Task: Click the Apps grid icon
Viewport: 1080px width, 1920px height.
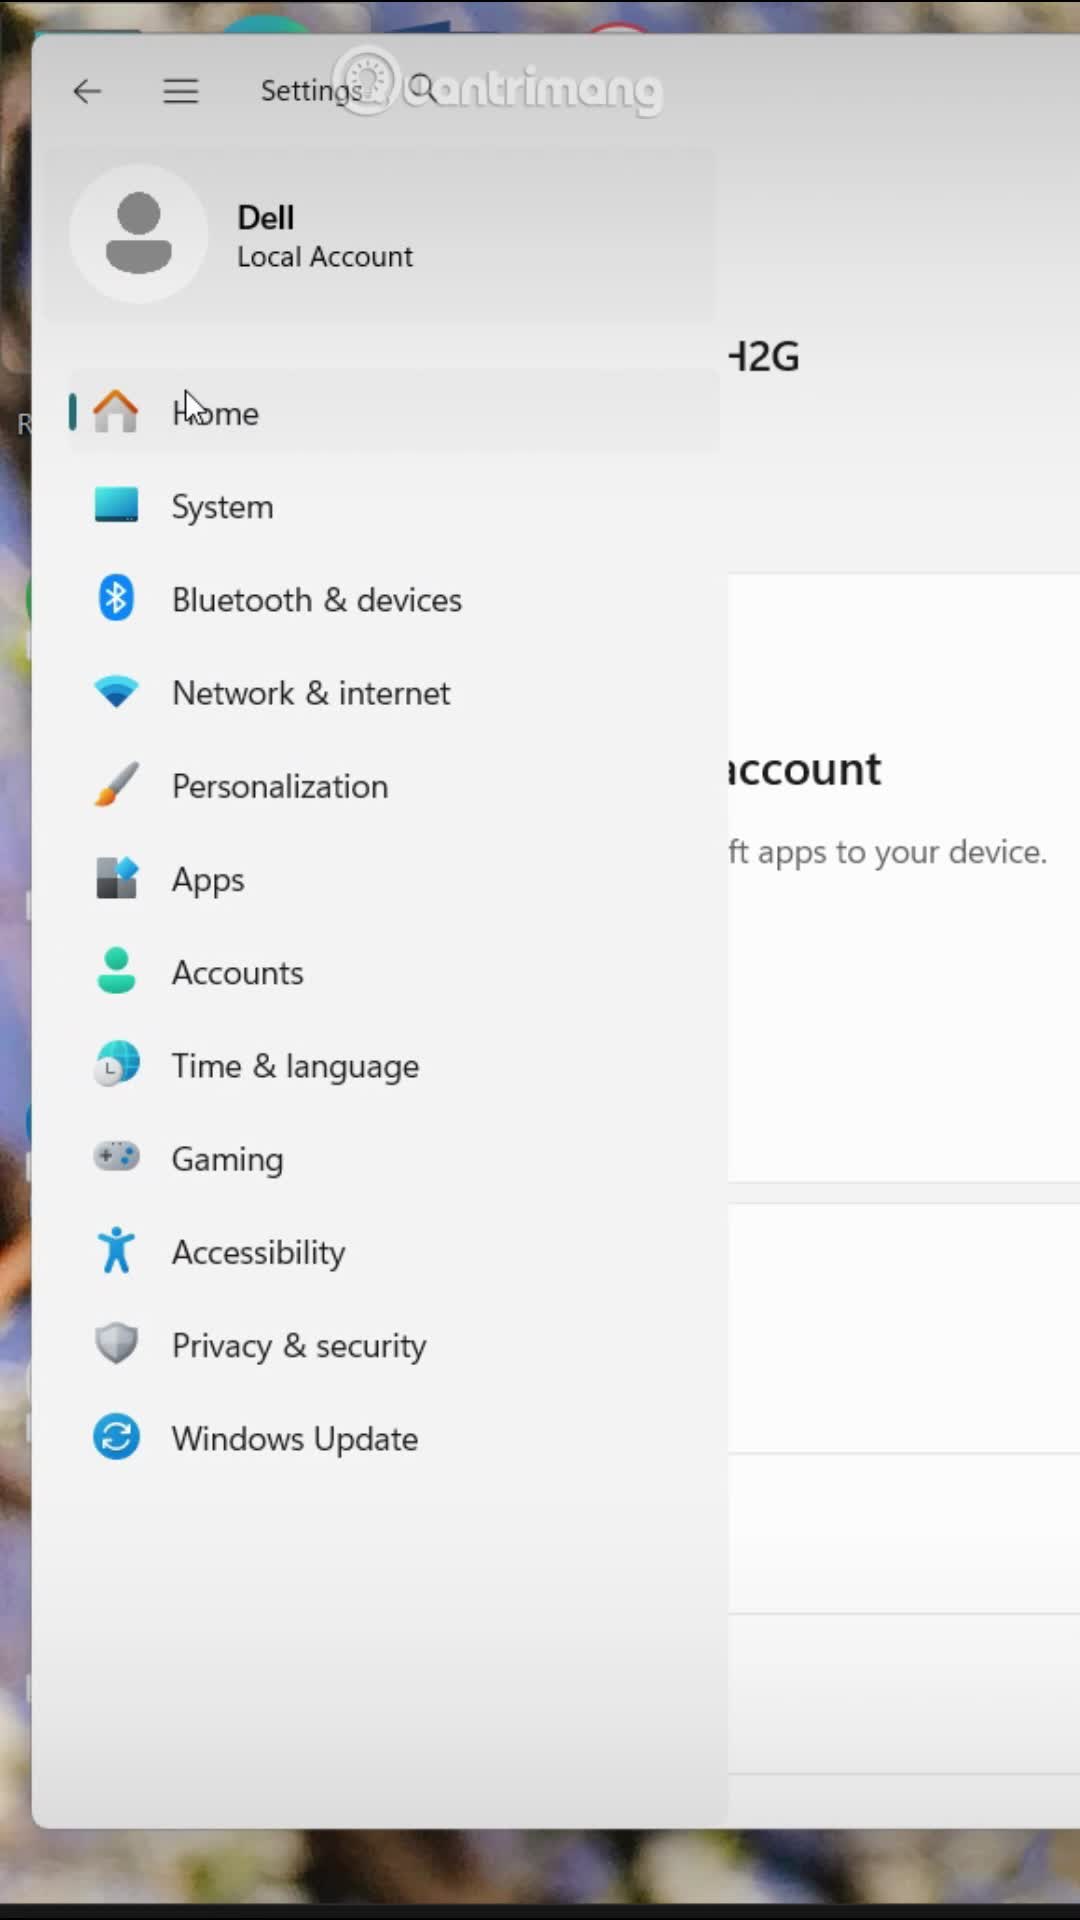Action: click(116, 878)
